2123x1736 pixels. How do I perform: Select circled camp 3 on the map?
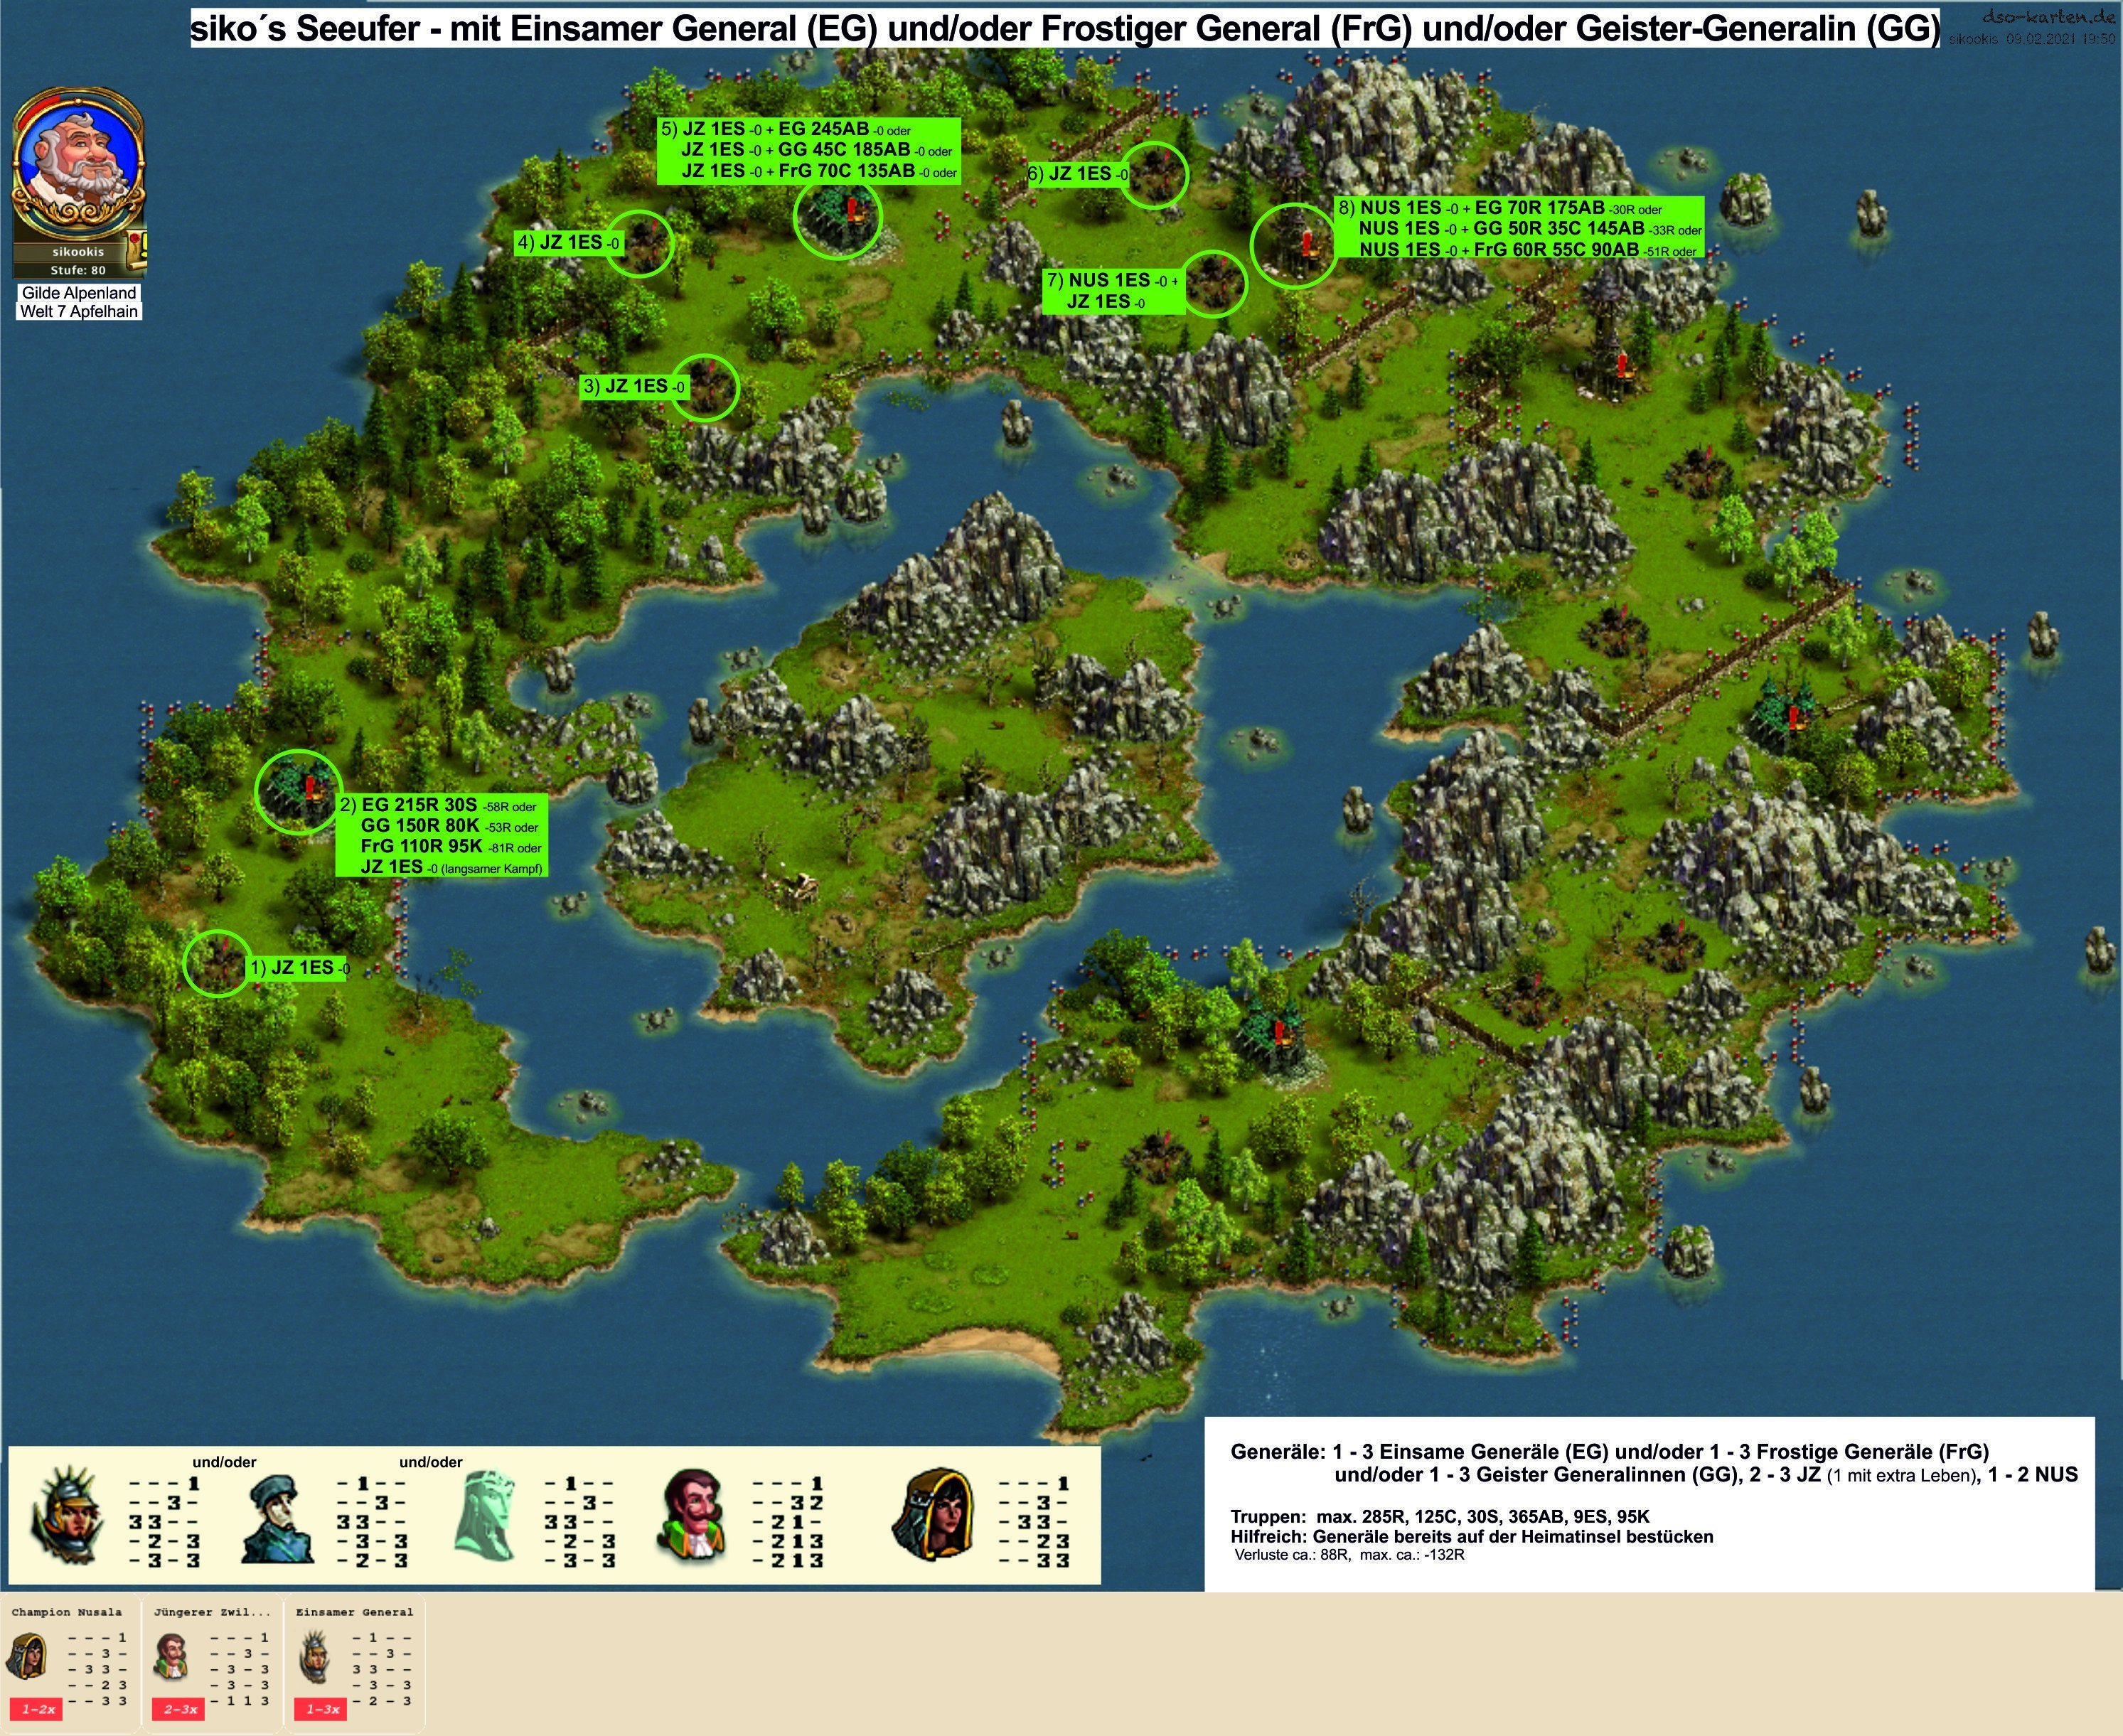click(705, 388)
